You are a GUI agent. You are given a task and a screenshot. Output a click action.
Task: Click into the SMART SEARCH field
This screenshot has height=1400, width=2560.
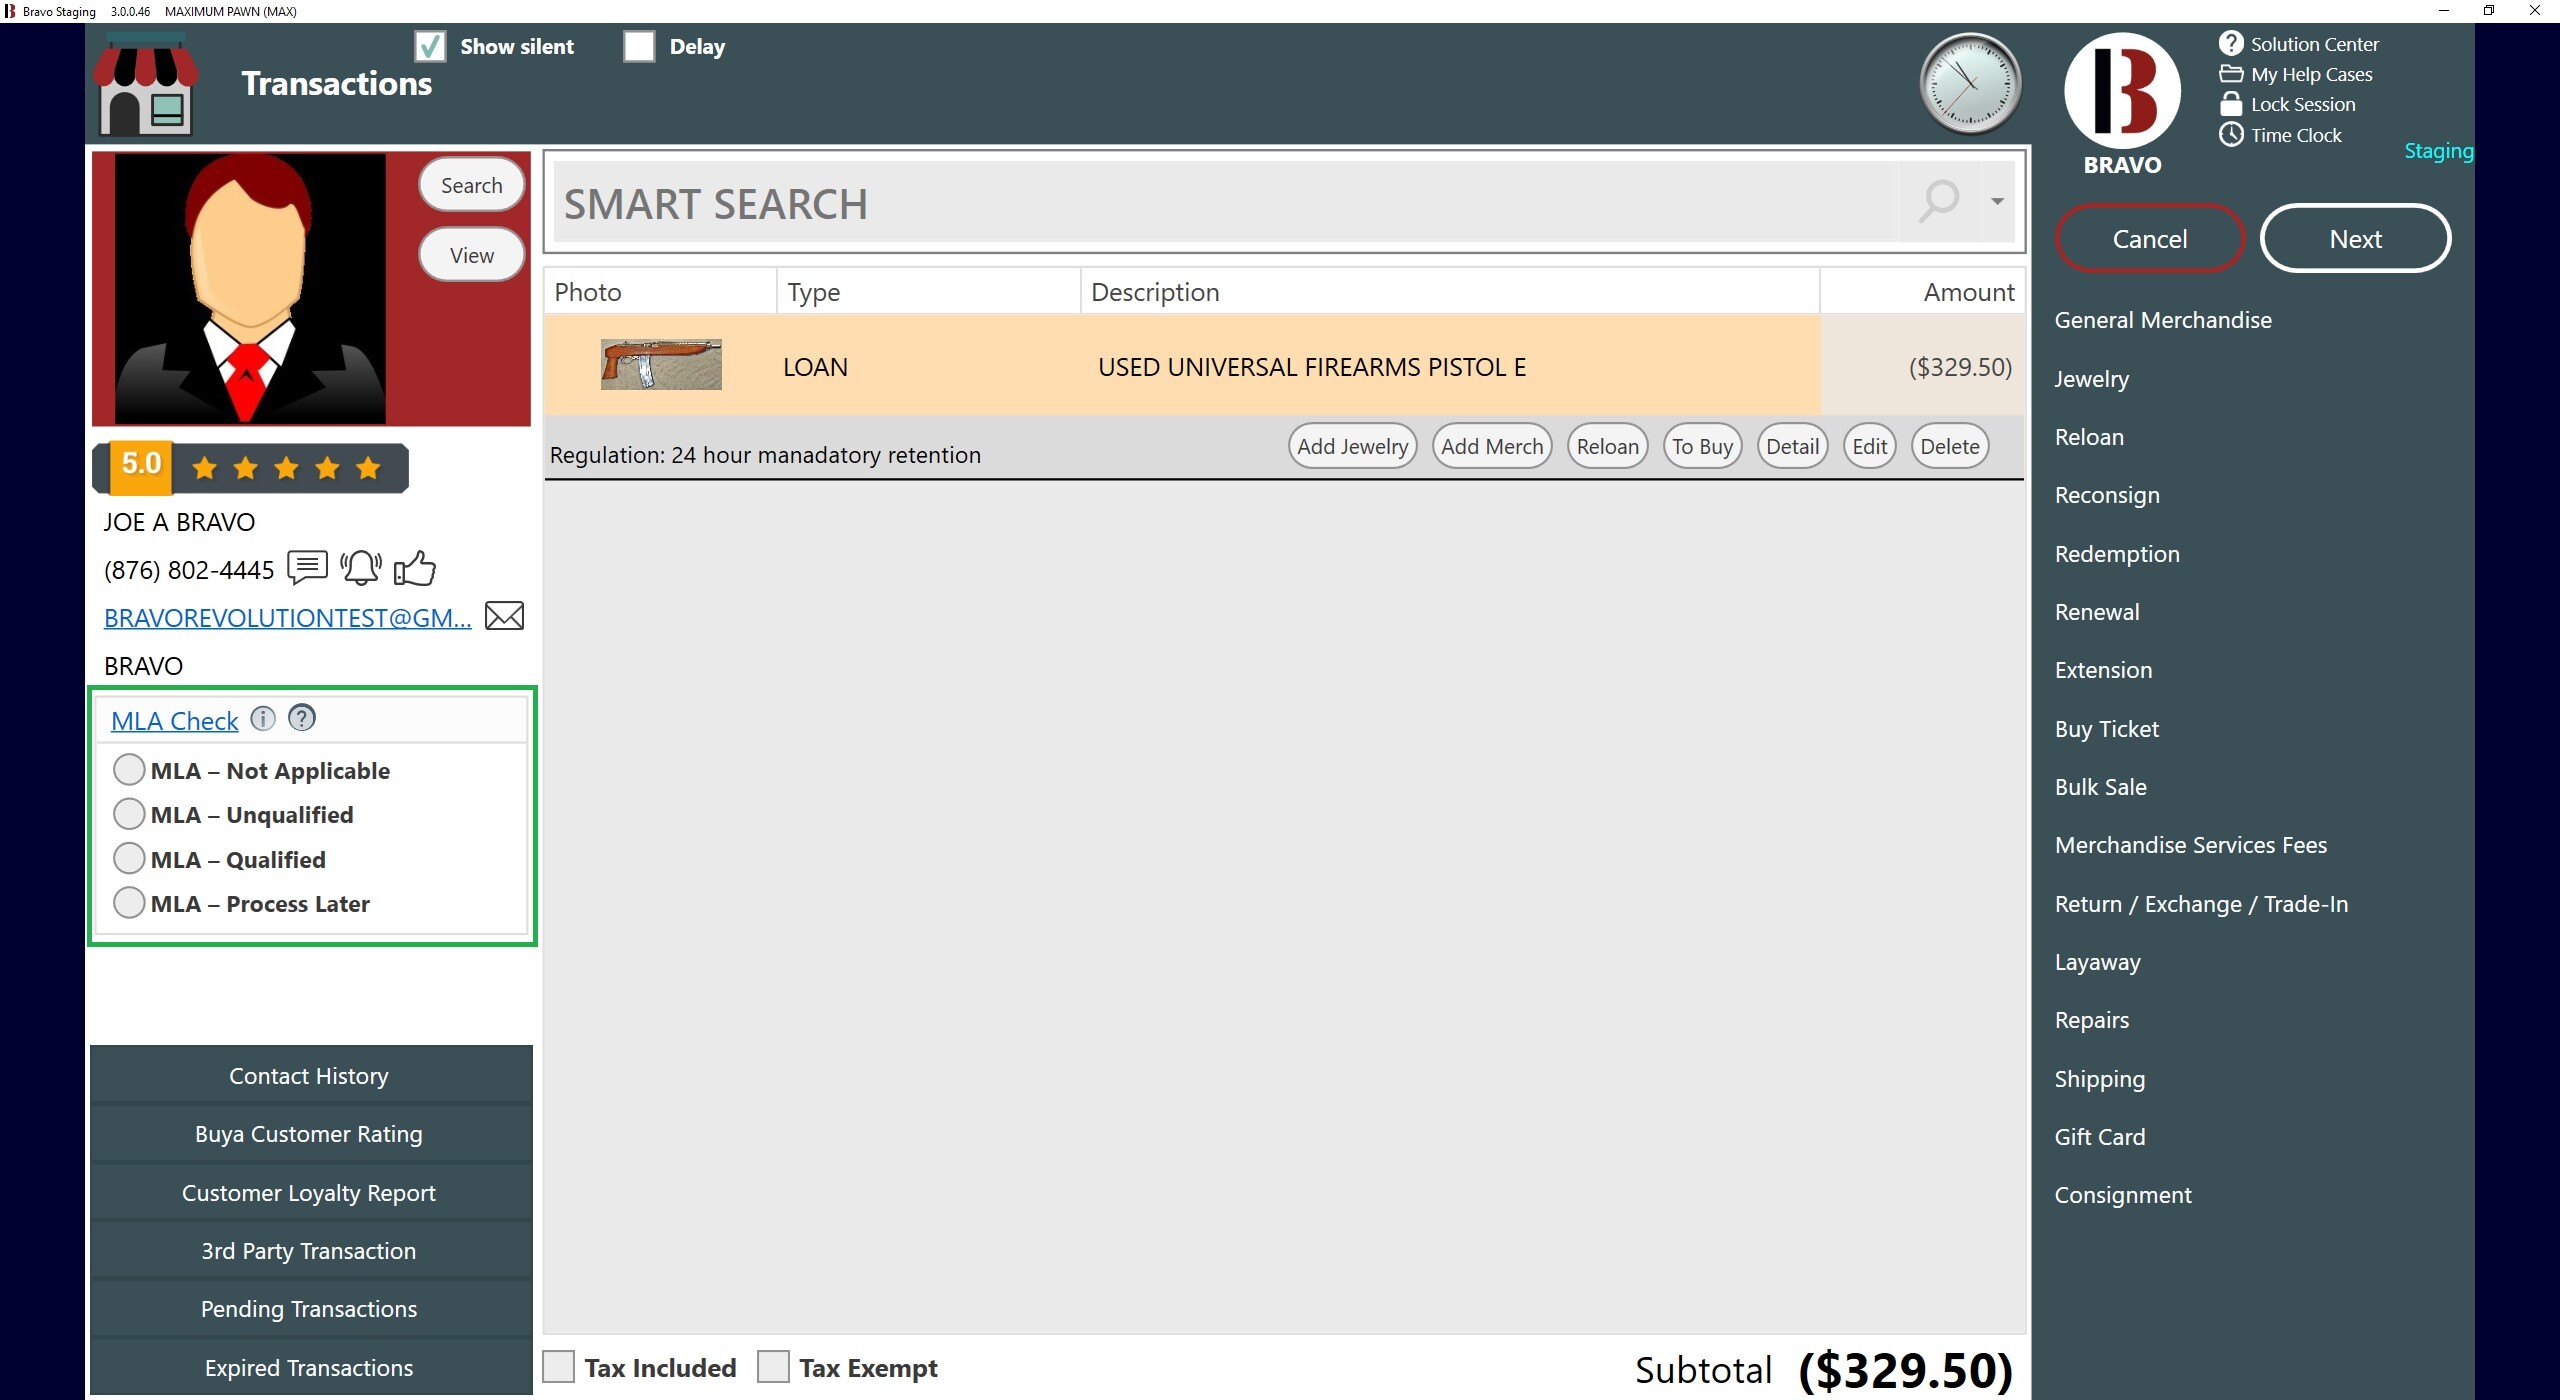[1225, 202]
